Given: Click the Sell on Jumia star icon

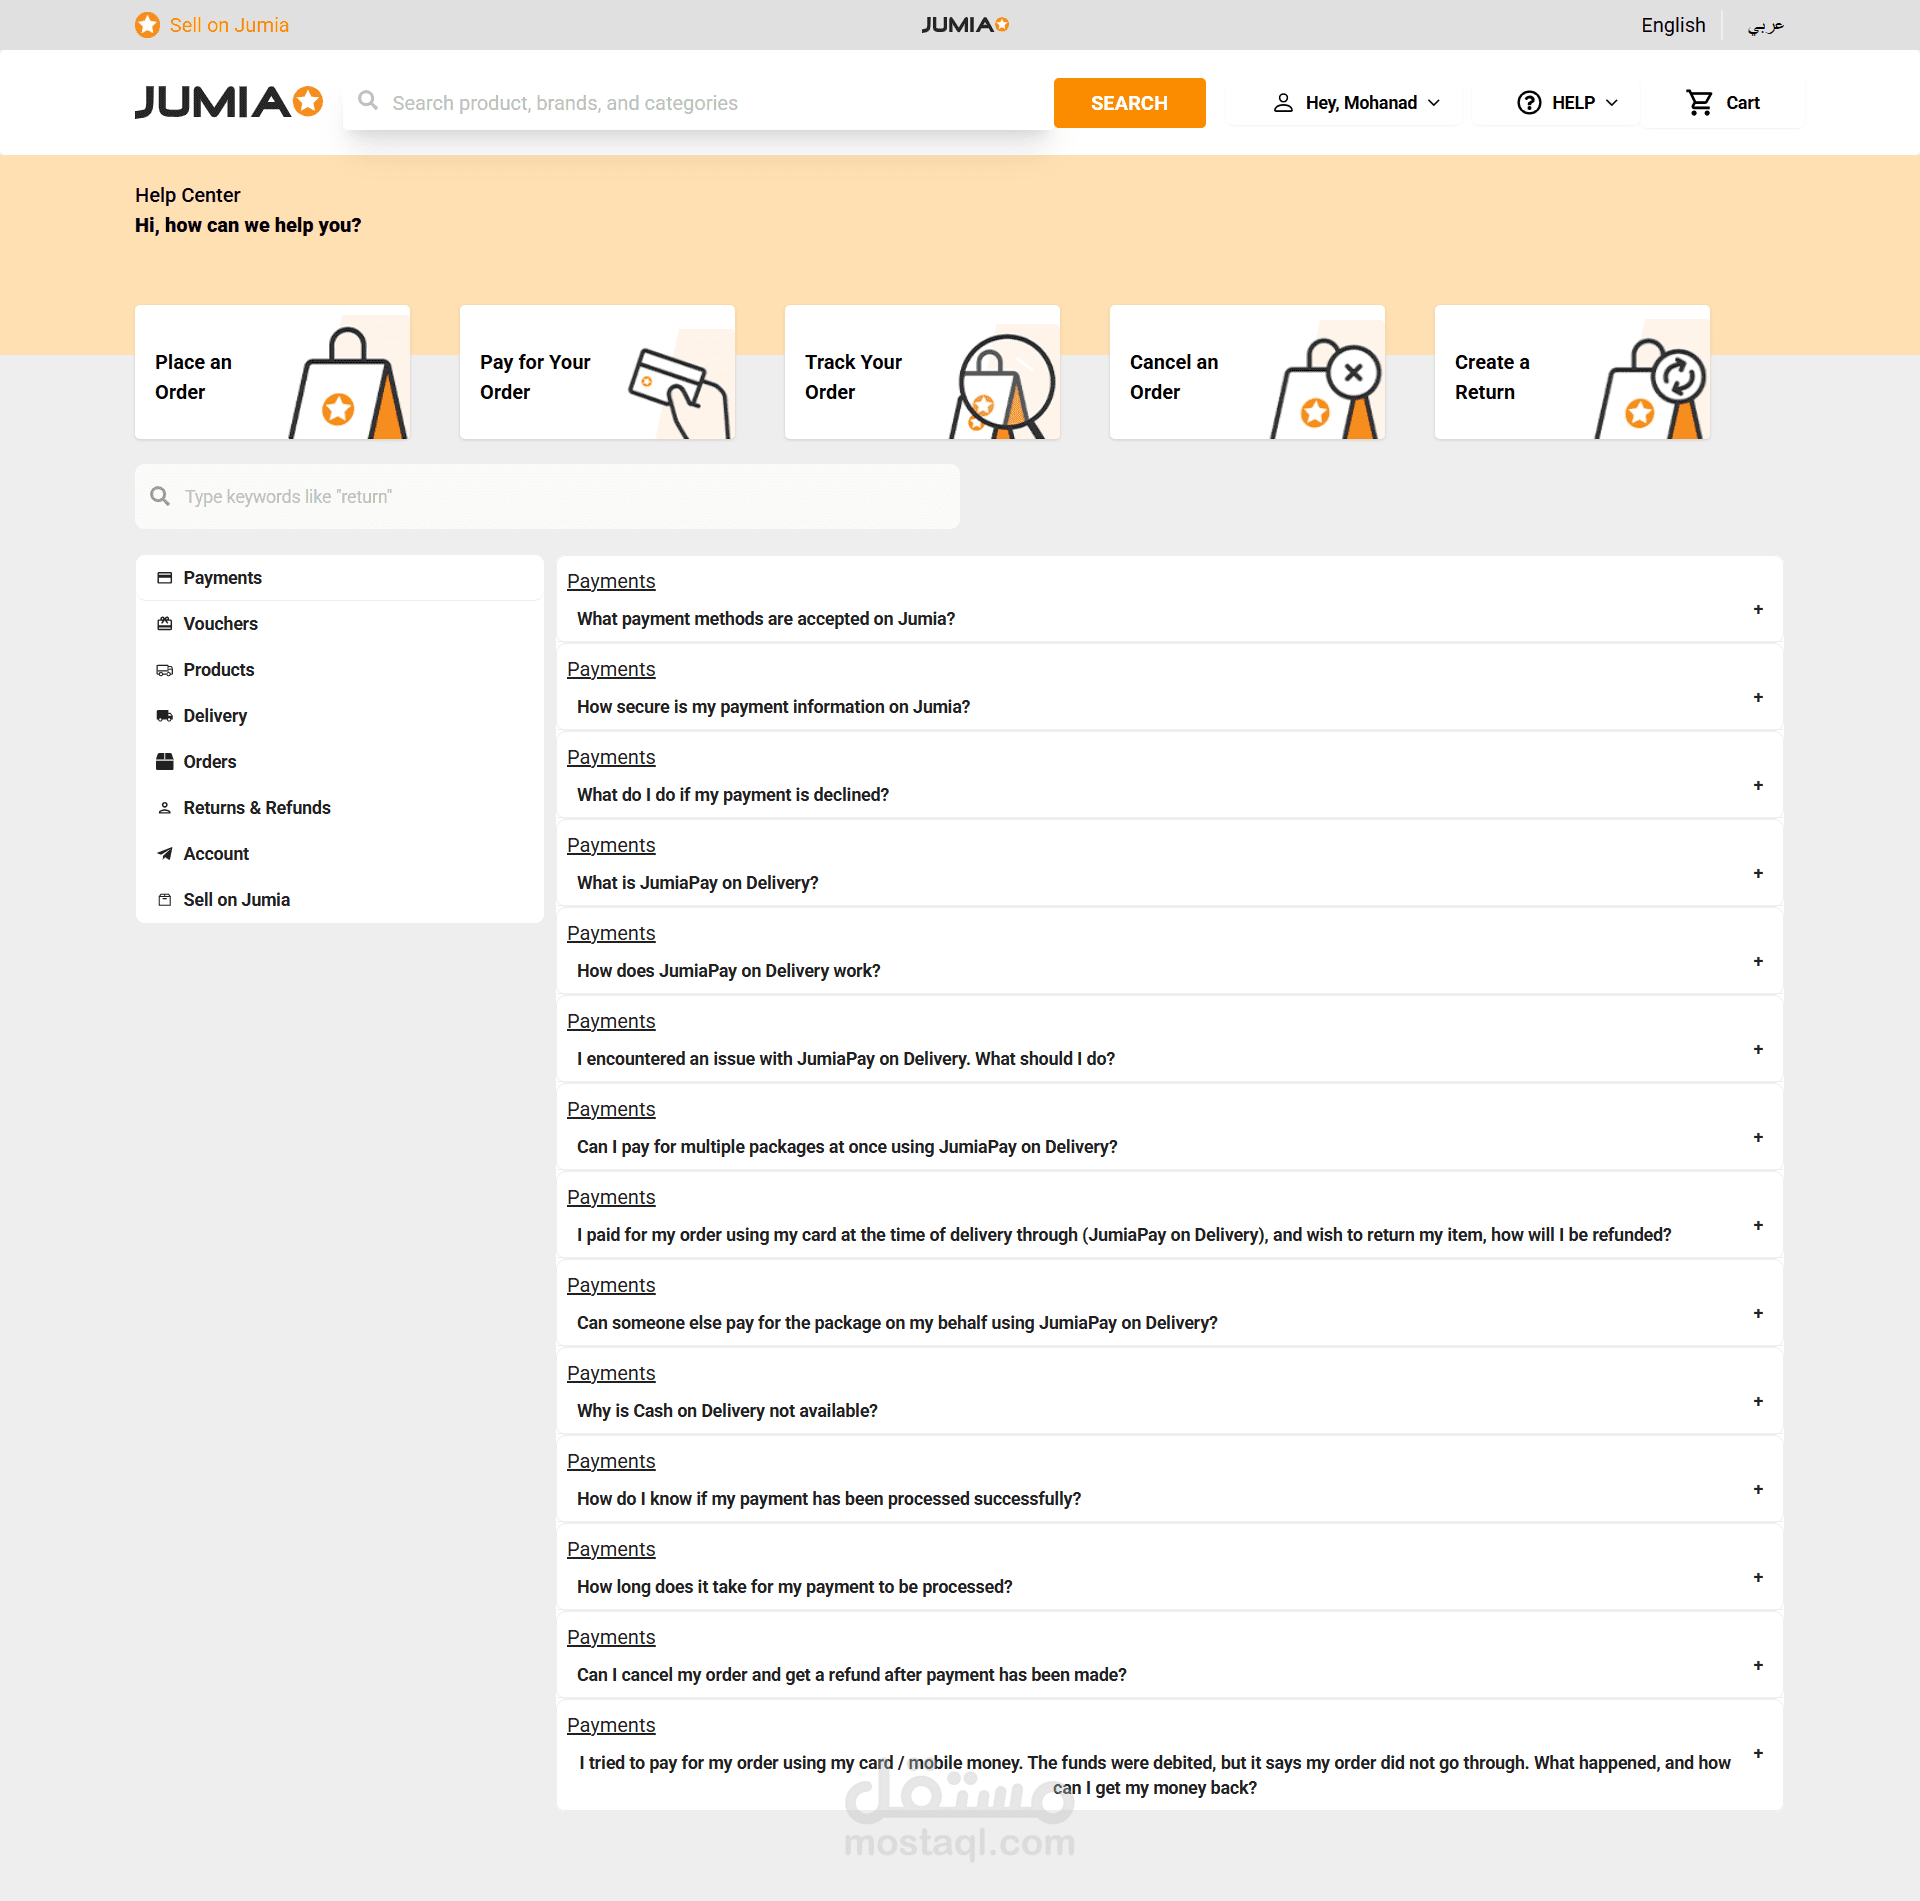Looking at the screenshot, I should [x=147, y=25].
